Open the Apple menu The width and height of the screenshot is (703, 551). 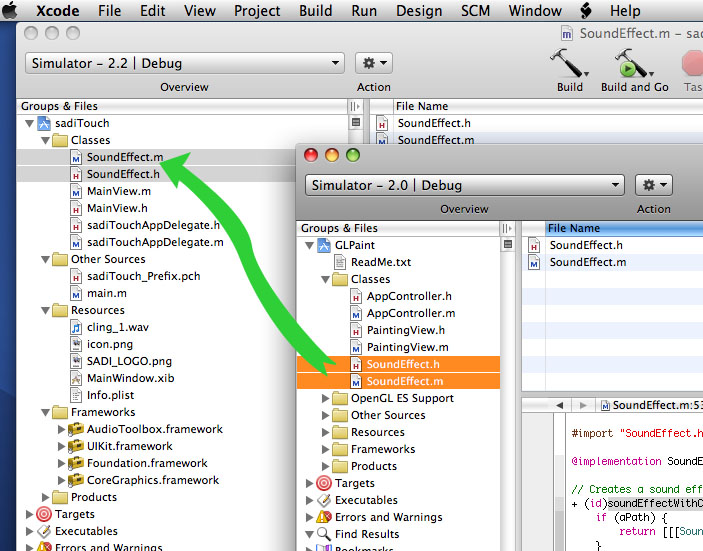pos(10,10)
